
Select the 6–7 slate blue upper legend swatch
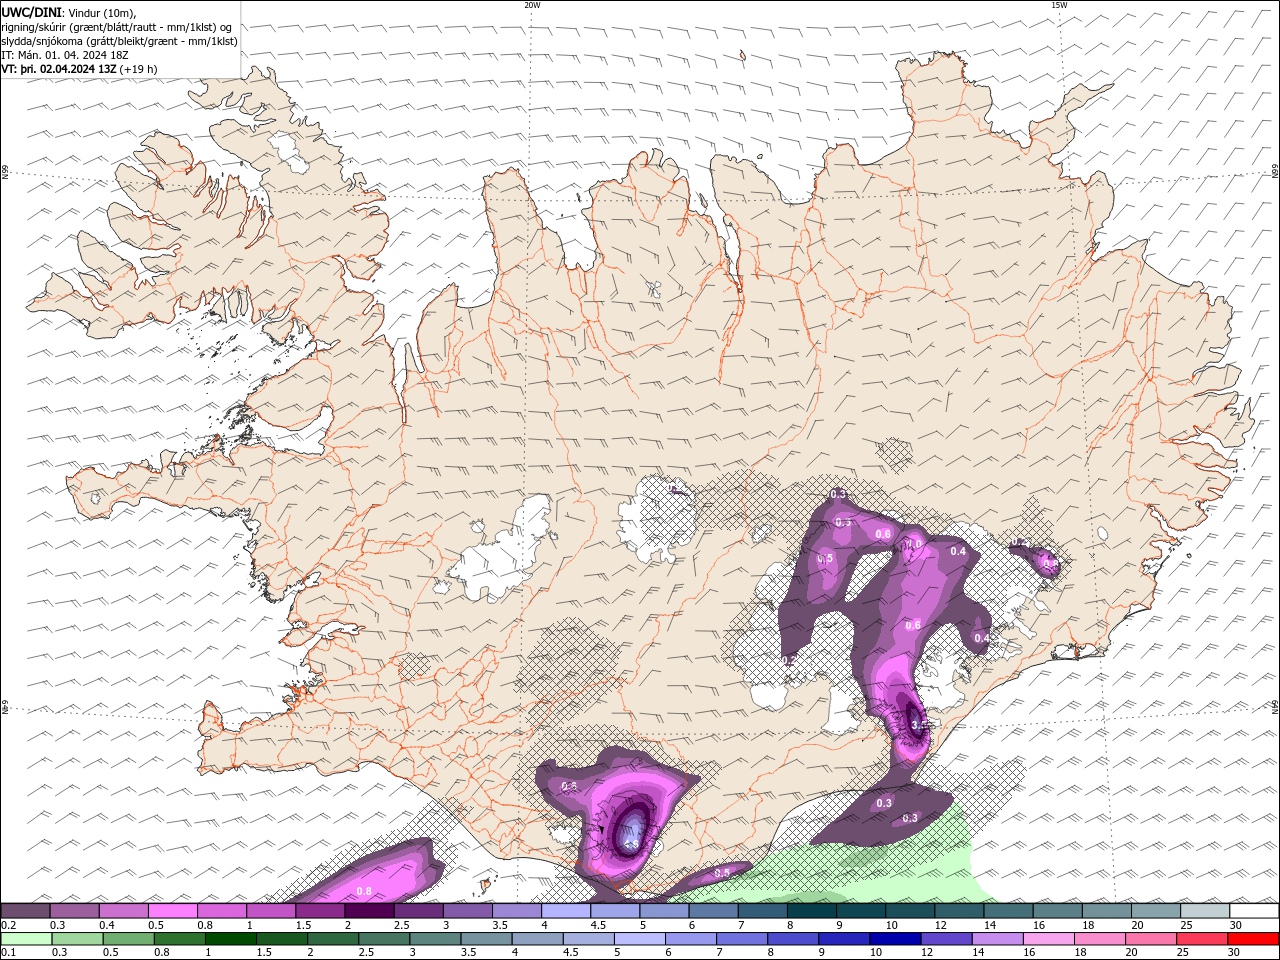[713, 911]
